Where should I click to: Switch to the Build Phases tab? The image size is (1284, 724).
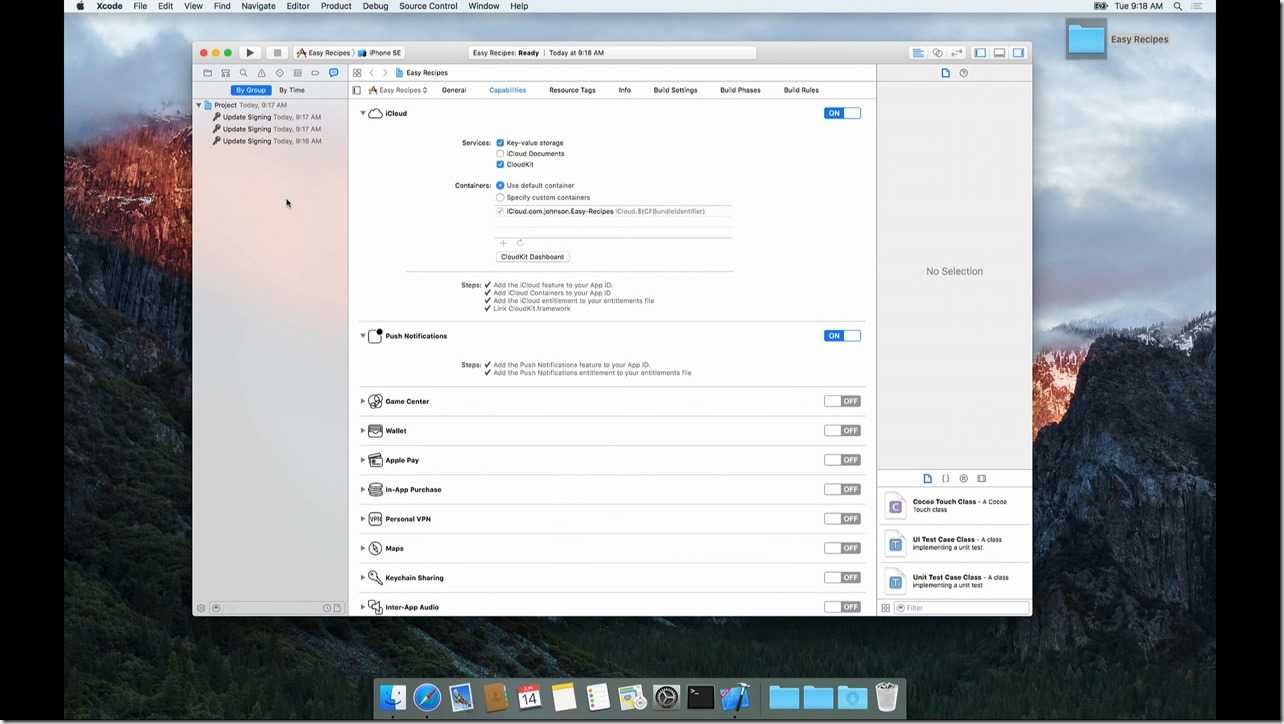coord(740,90)
